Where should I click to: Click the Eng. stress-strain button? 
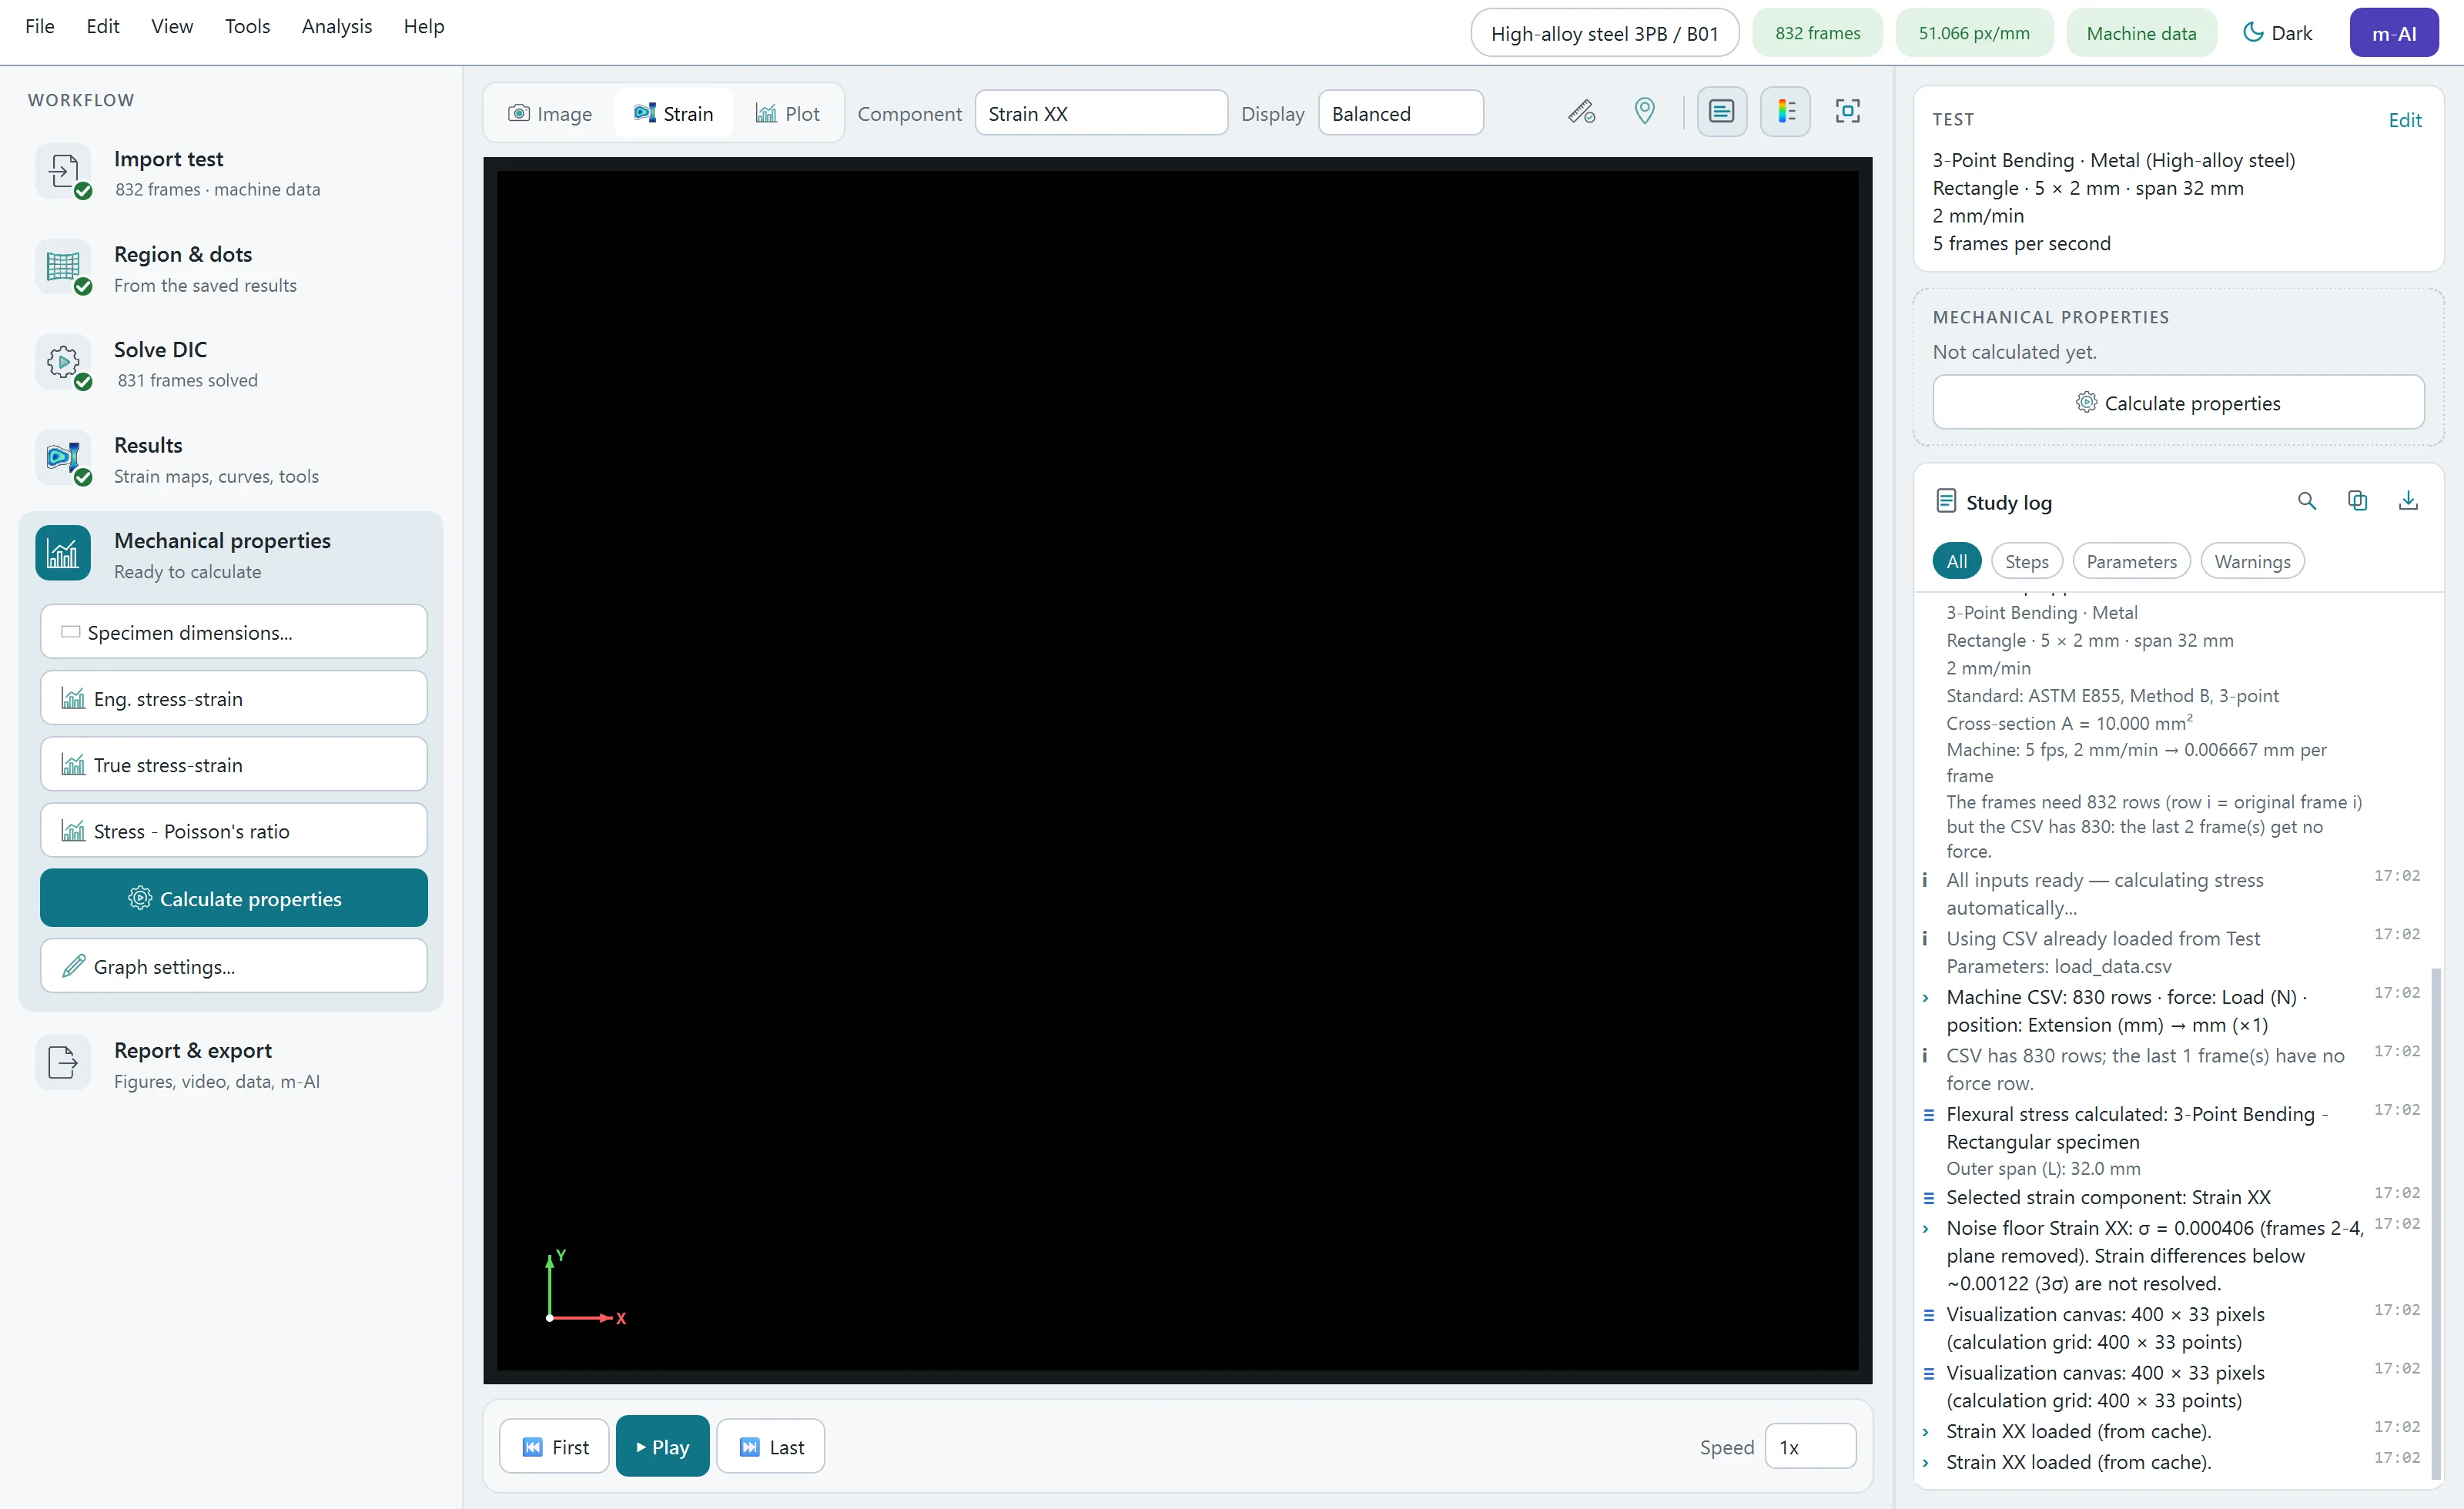(x=234, y=698)
